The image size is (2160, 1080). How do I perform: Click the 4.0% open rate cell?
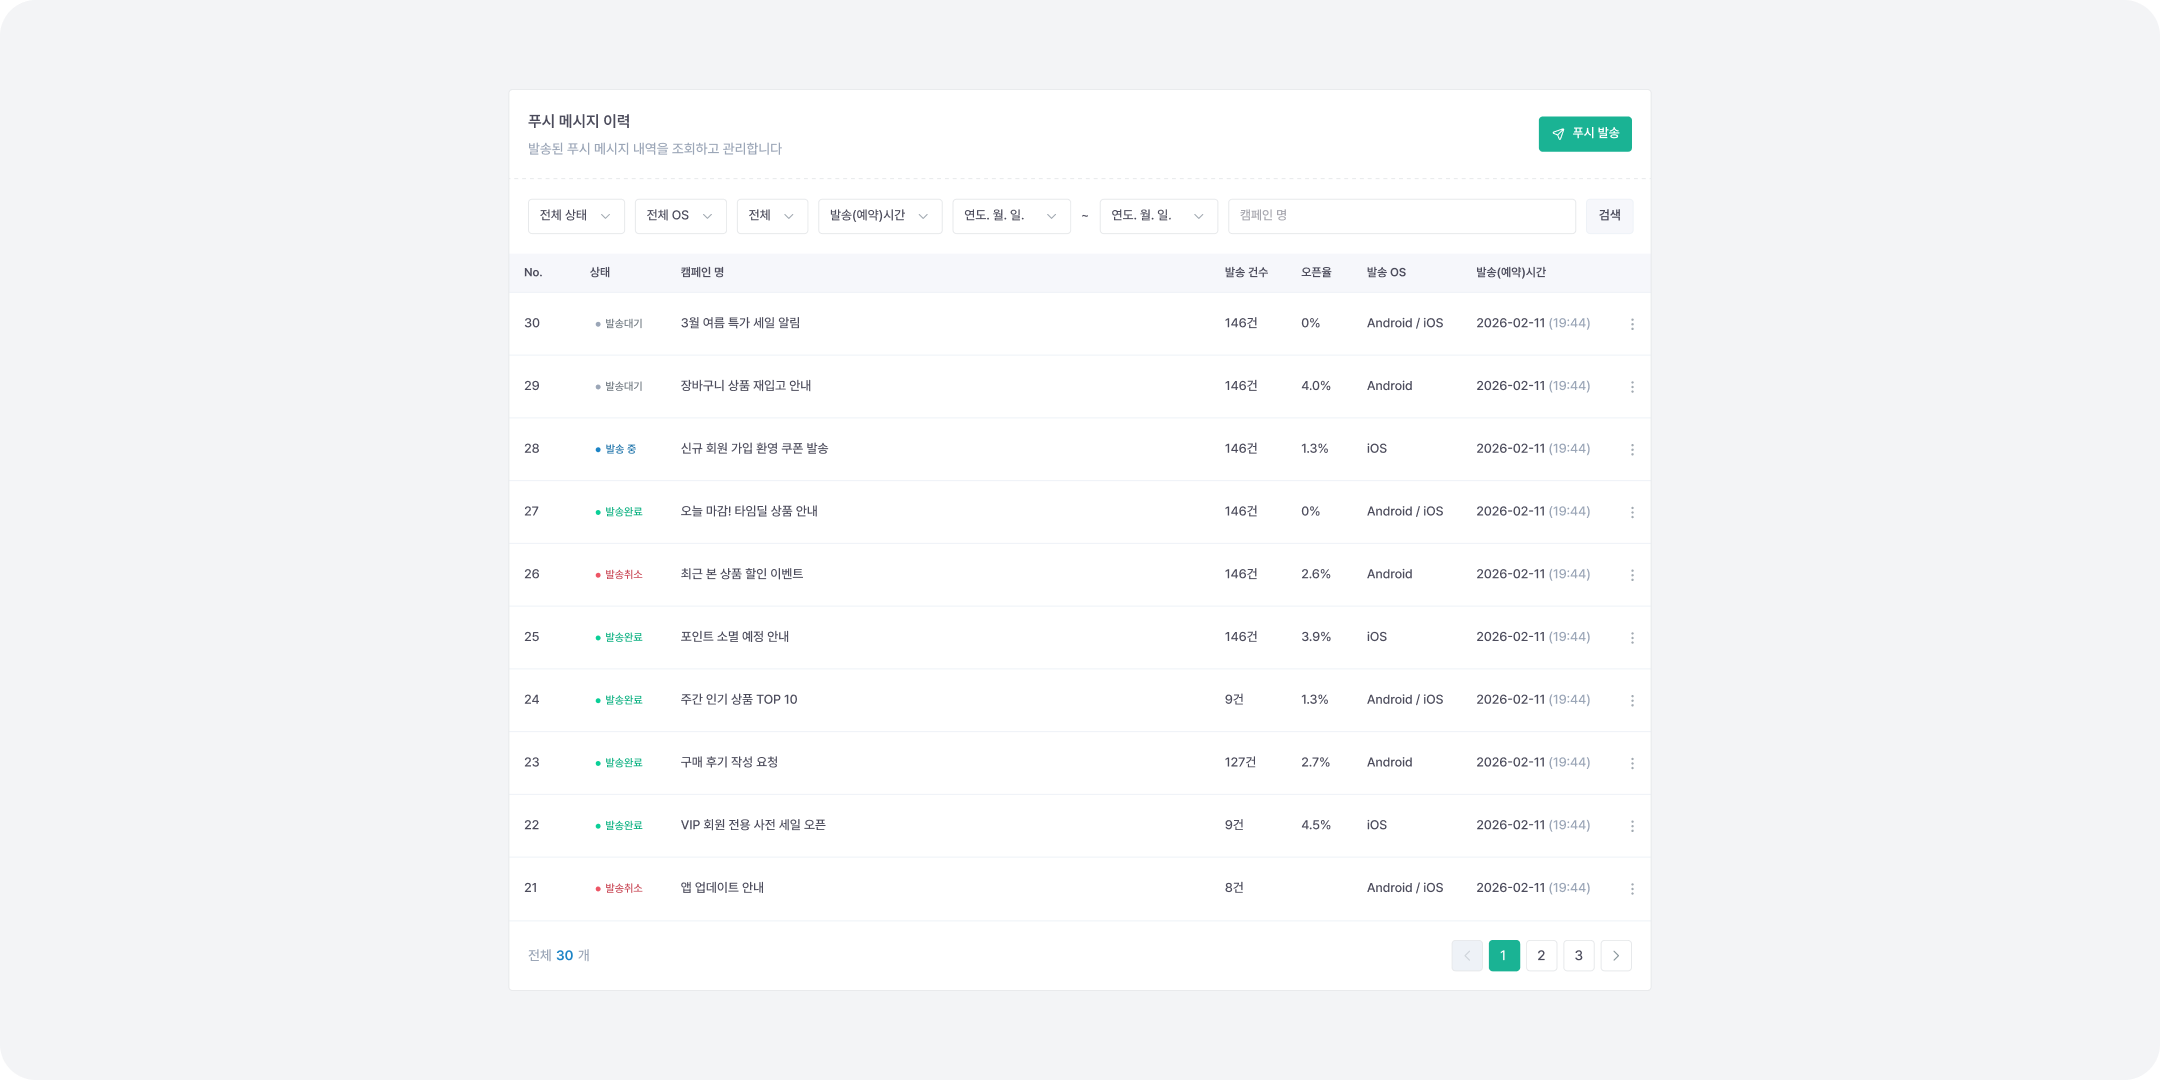tap(1316, 386)
